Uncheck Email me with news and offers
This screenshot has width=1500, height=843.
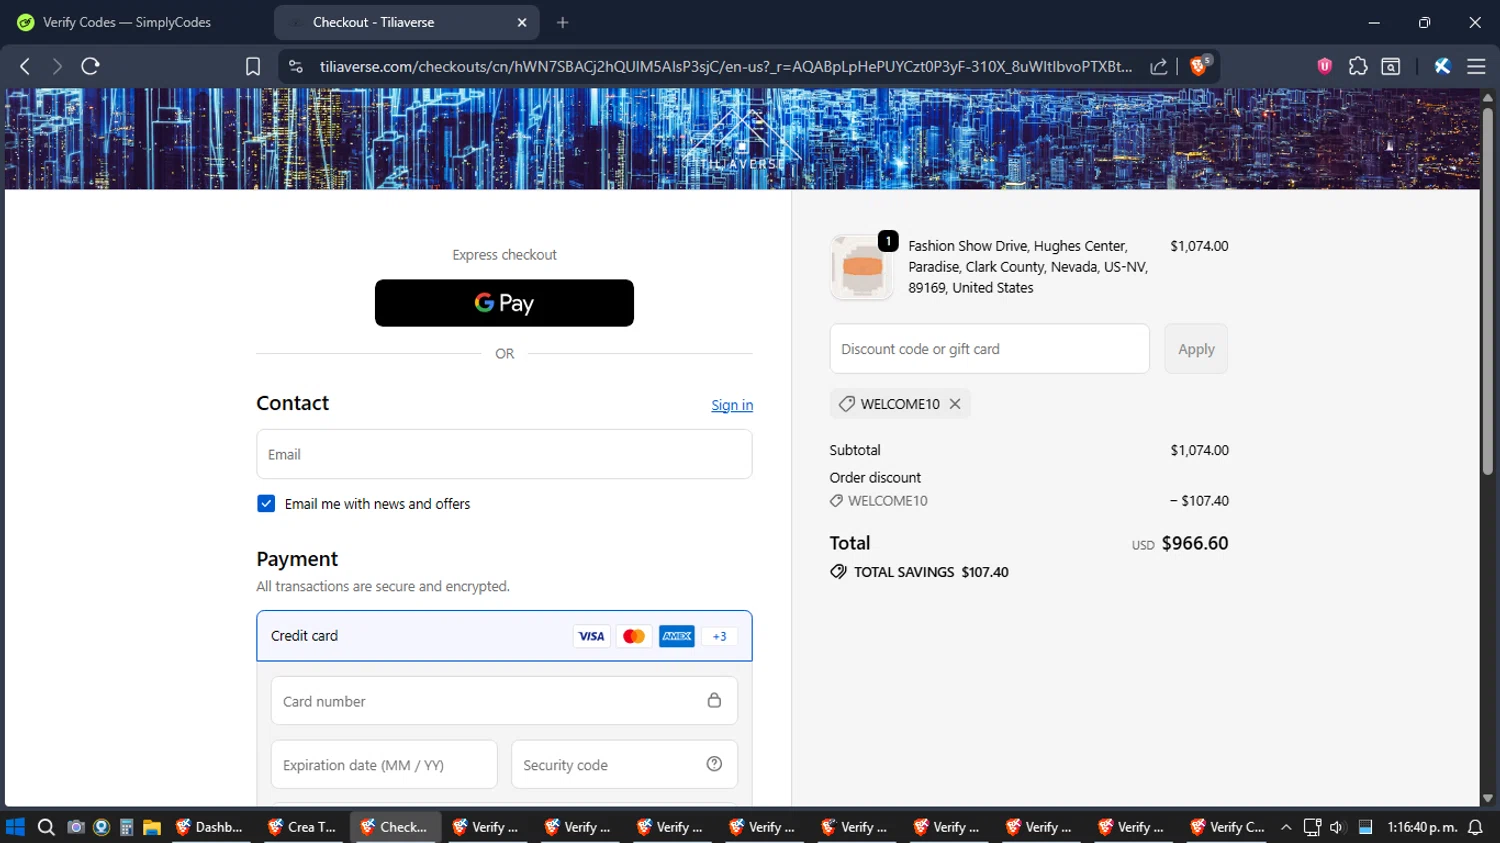click(x=266, y=504)
